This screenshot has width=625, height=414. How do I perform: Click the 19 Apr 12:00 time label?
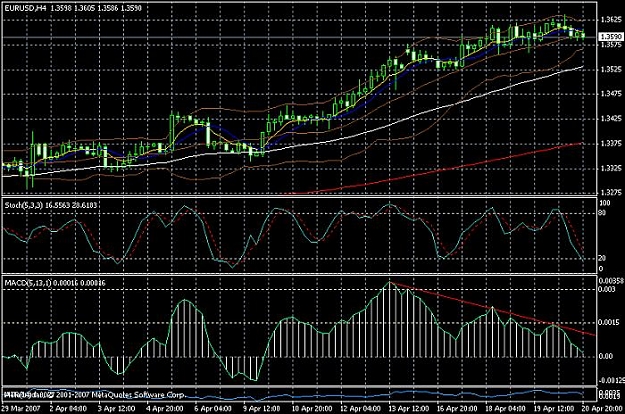click(554, 409)
